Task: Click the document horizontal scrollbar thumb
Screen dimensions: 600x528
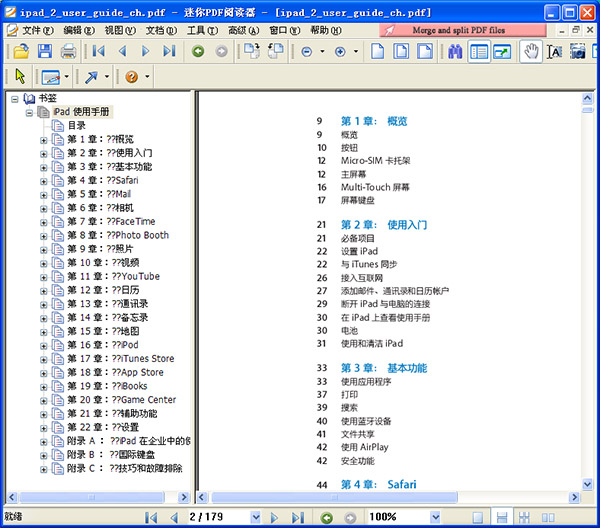Action: coord(334,497)
